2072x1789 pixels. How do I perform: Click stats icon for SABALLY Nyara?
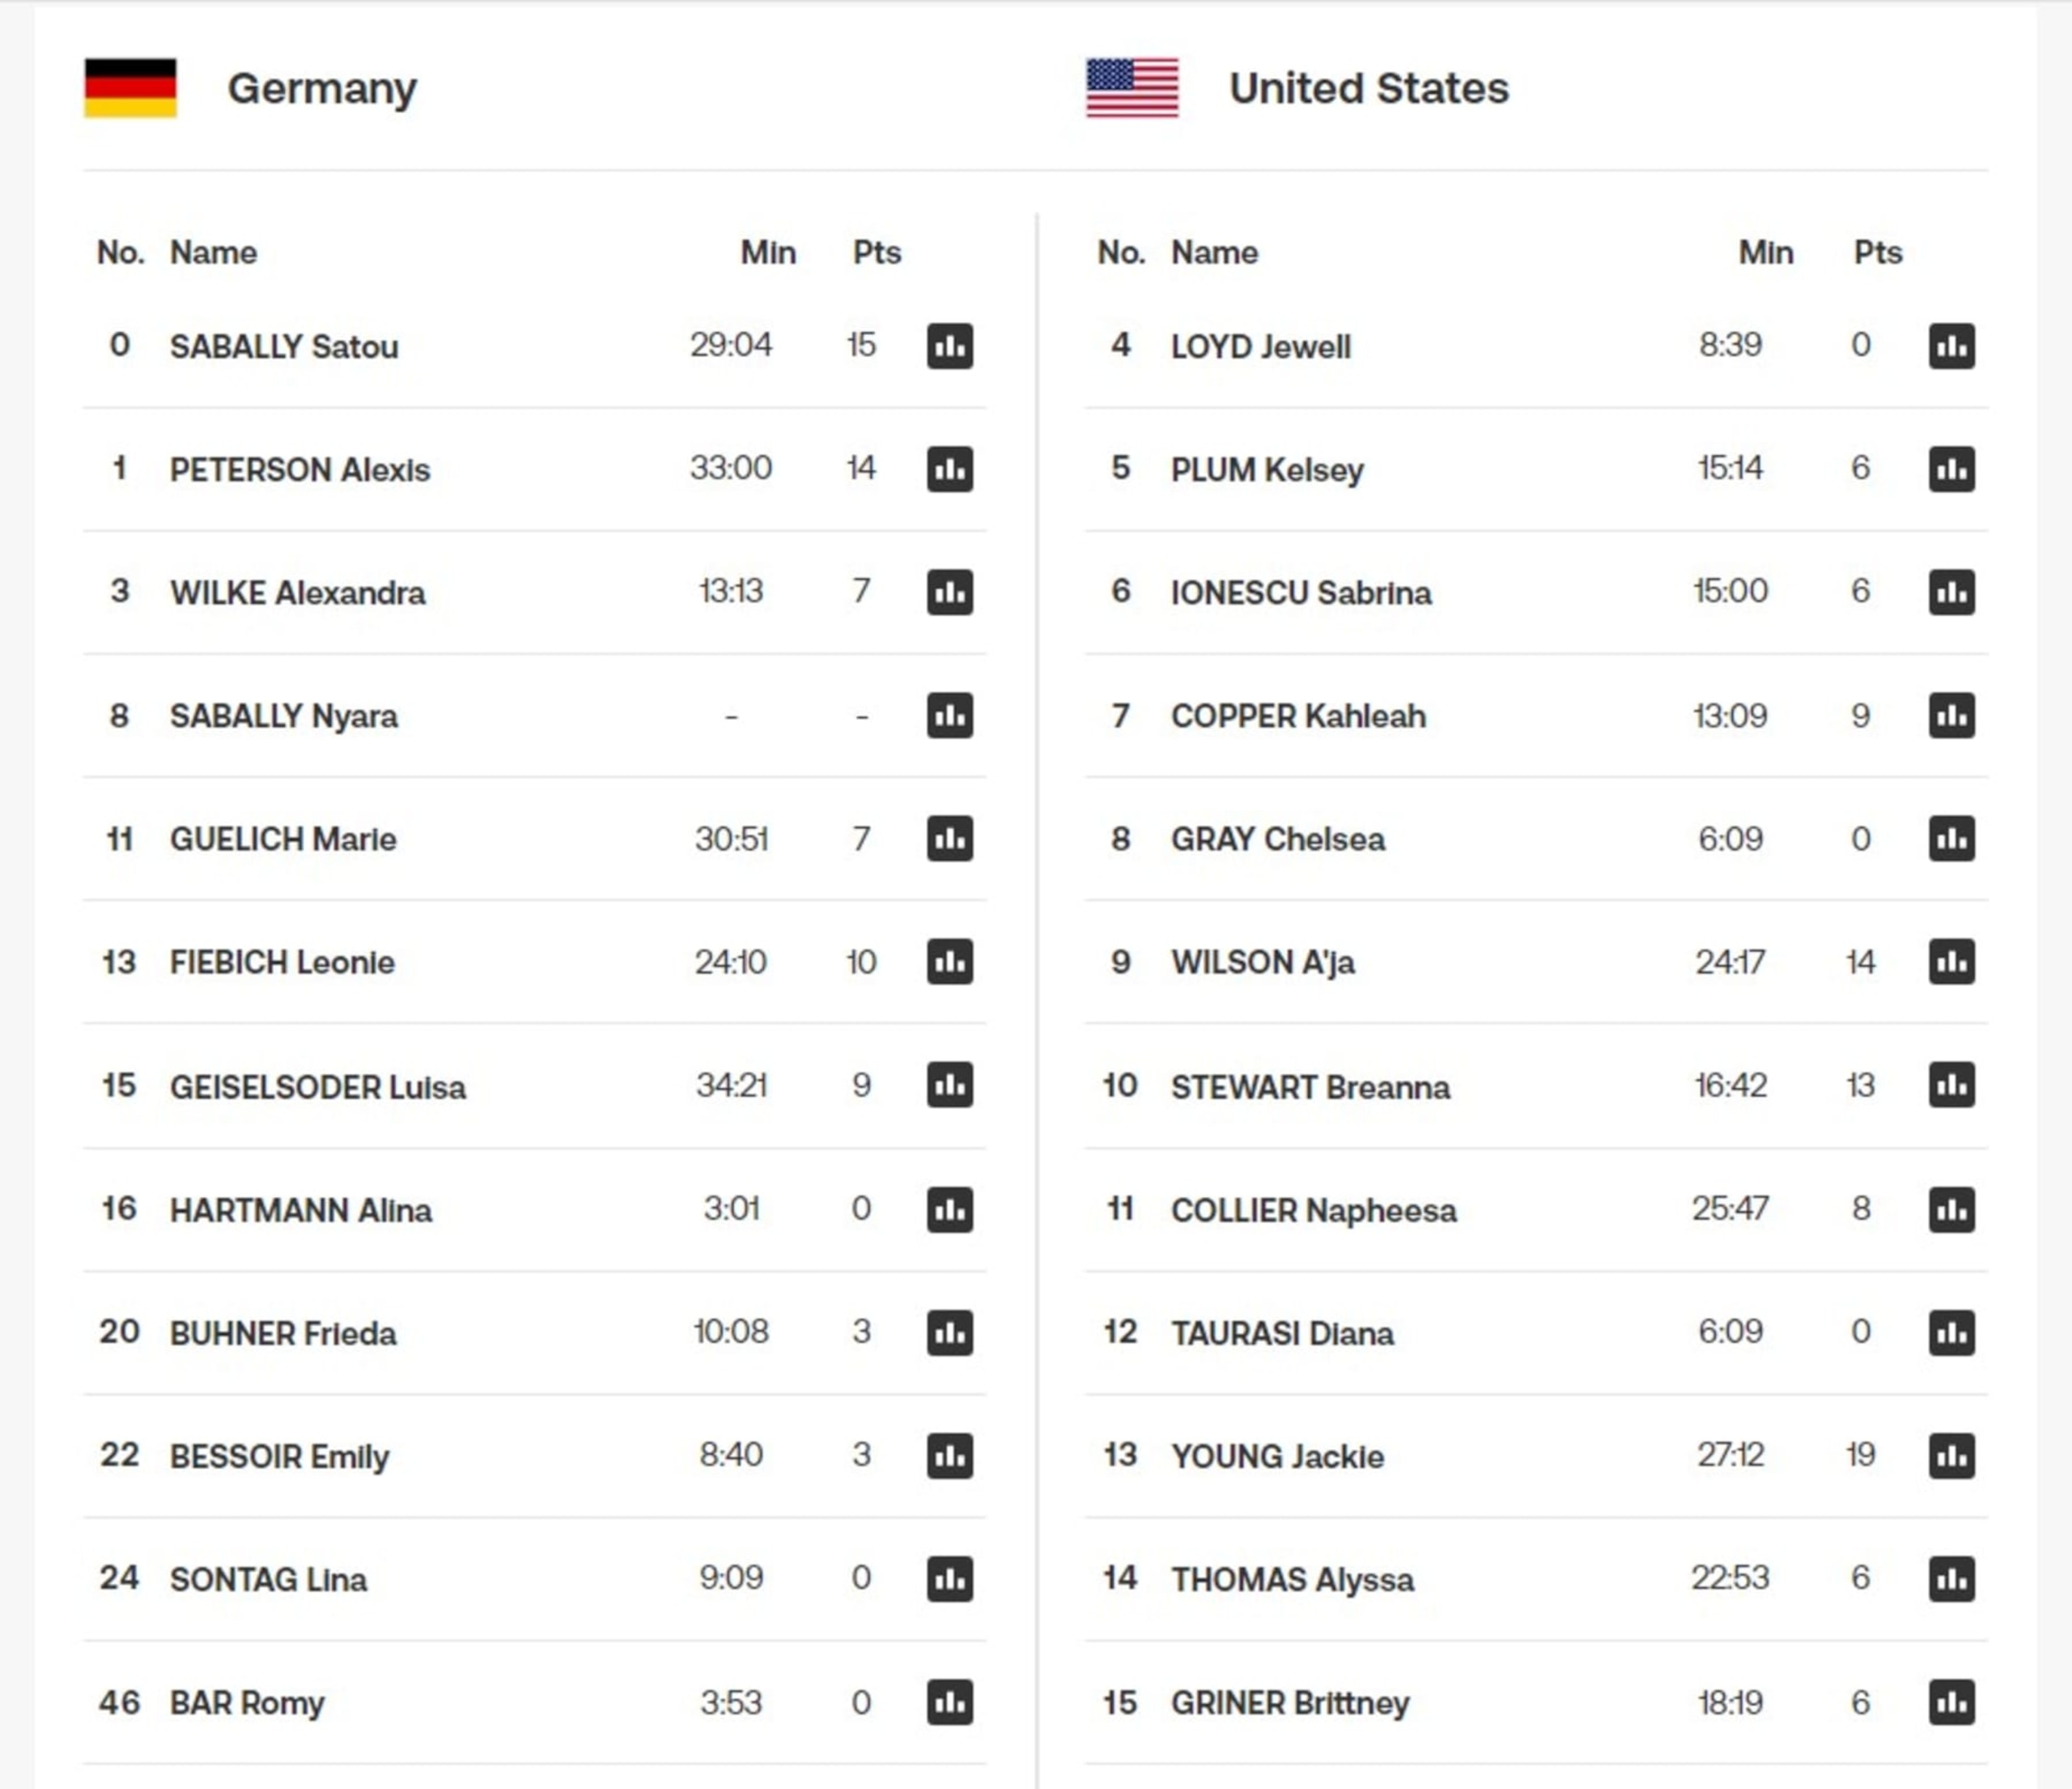pyautogui.click(x=949, y=716)
